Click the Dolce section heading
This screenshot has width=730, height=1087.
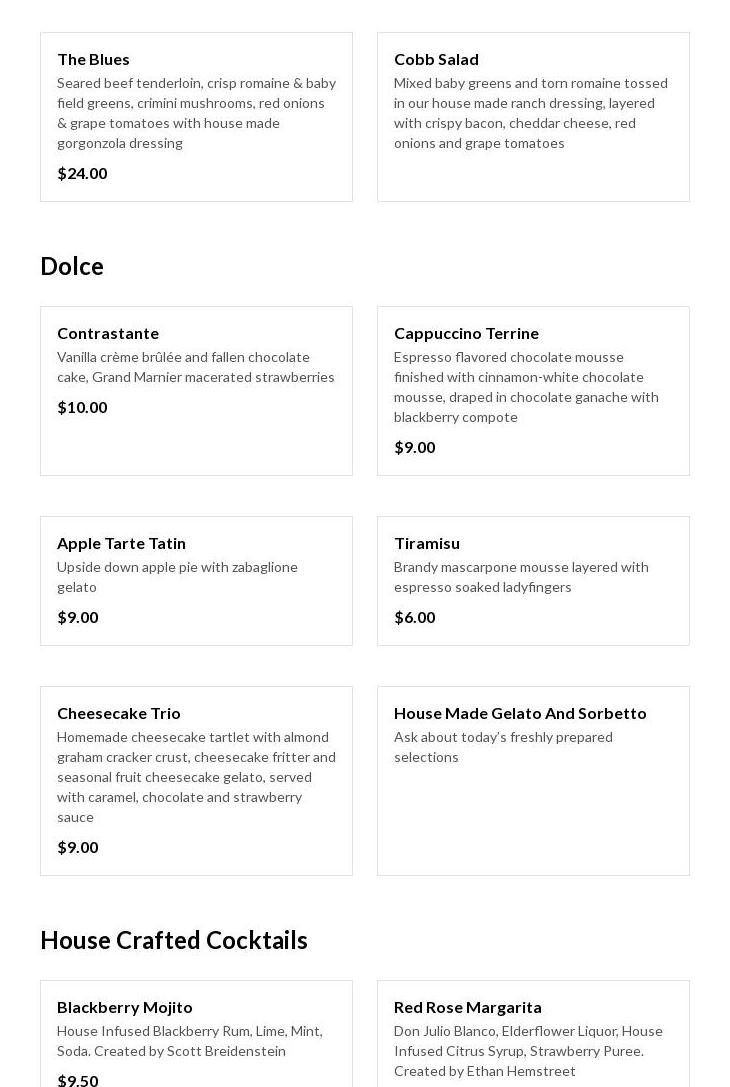click(72, 266)
